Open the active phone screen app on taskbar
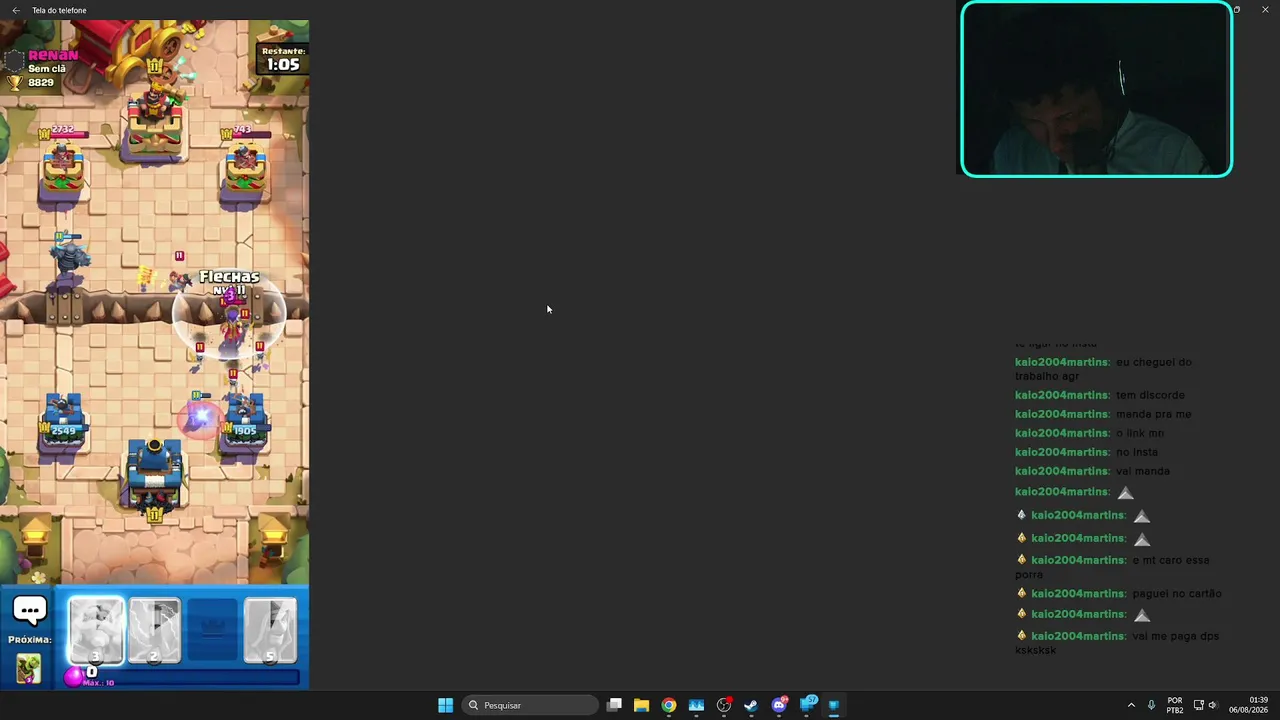This screenshot has height=720, width=1280. (x=834, y=705)
